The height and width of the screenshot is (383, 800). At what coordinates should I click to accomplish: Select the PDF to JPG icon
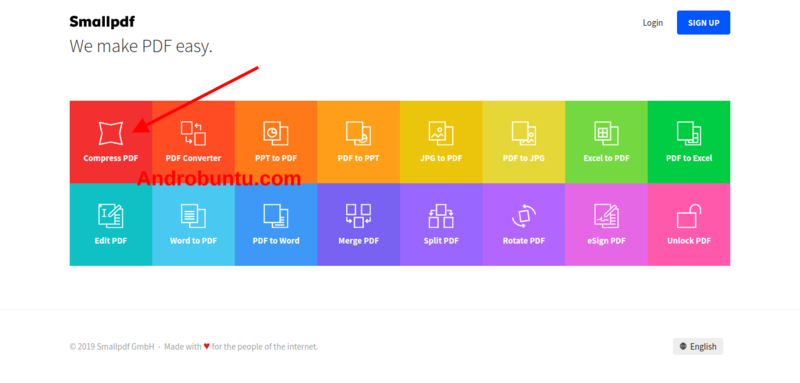click(x=524, y=133)
